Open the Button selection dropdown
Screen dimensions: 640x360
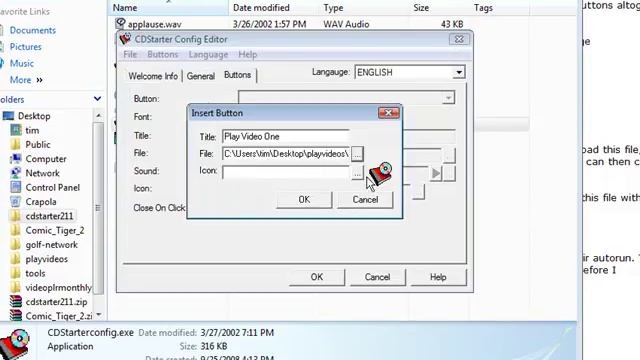click(448, 98)
